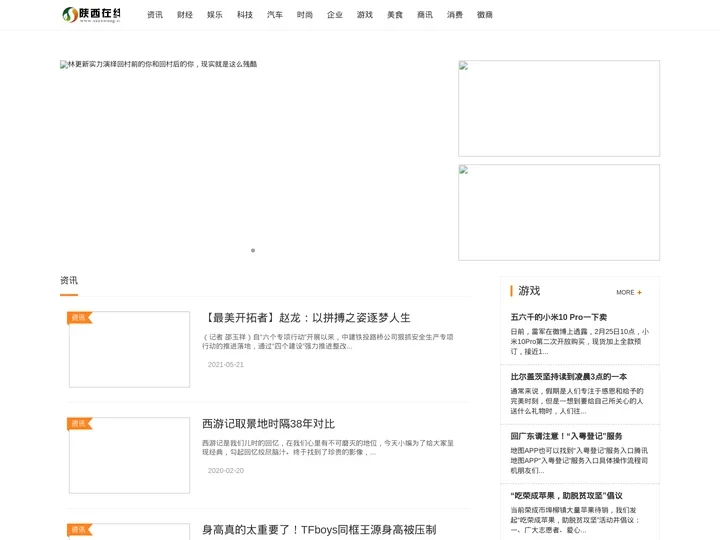Select the 资讯 tab above article list

[69, 280]
